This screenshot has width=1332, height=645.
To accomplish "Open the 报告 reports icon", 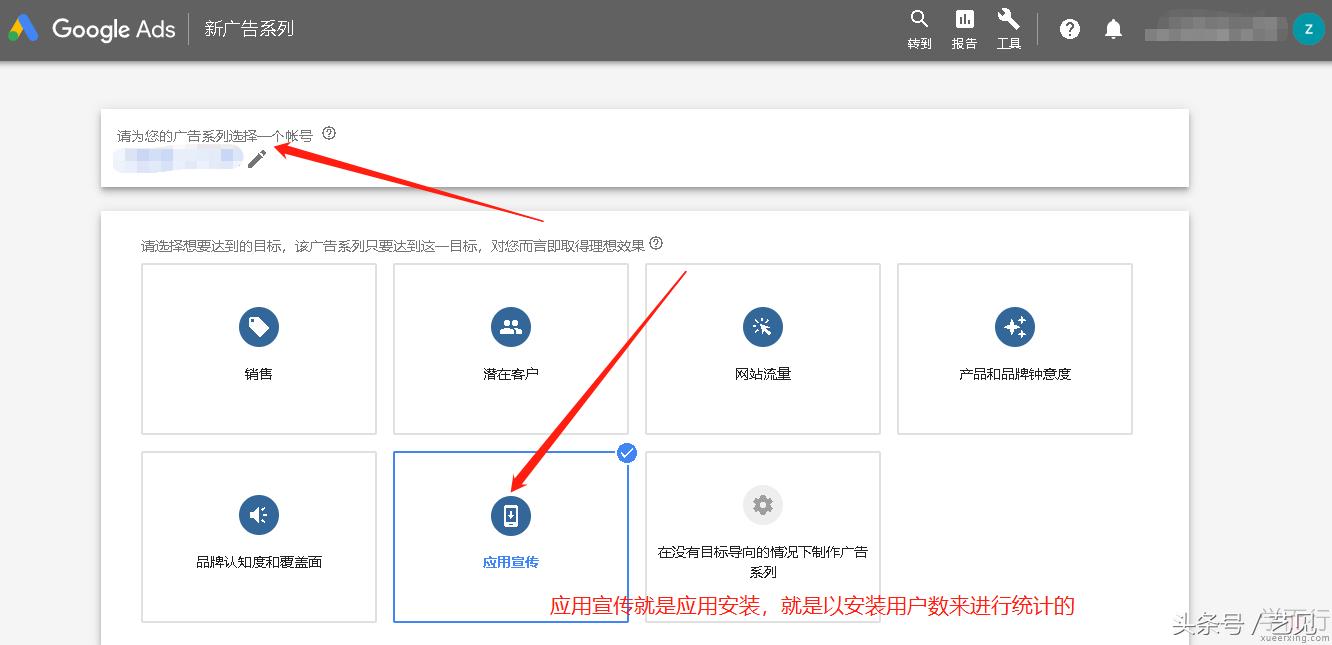I will pyautogui.click(x=964, y=29).
